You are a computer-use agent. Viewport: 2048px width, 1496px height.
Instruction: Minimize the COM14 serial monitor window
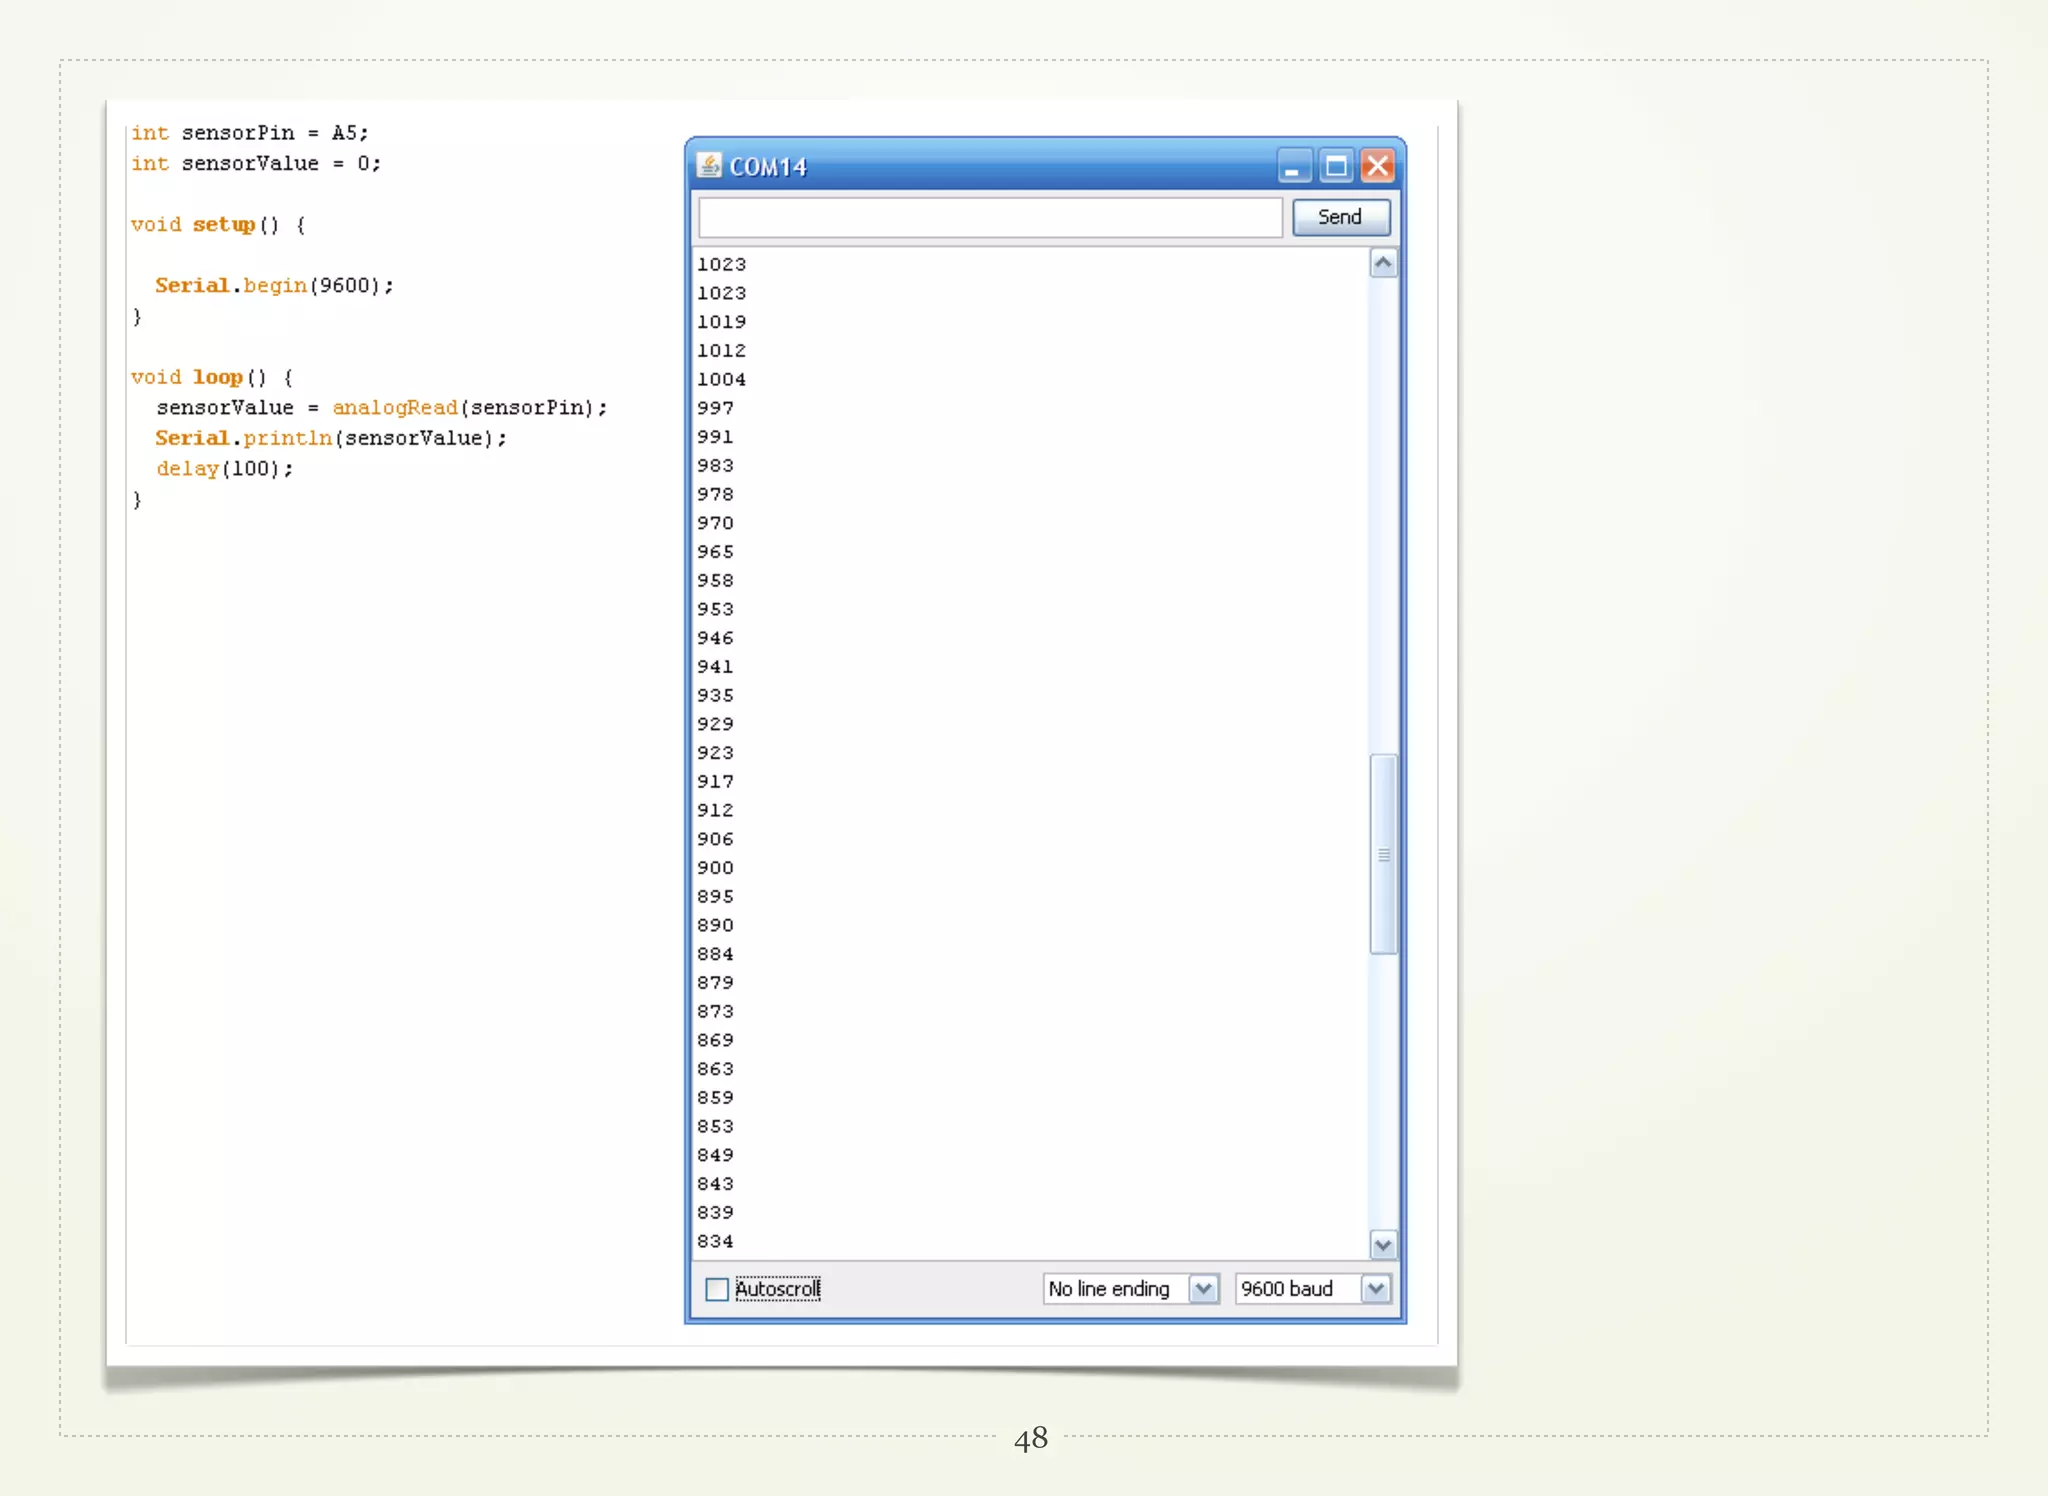pos(1293,166)
